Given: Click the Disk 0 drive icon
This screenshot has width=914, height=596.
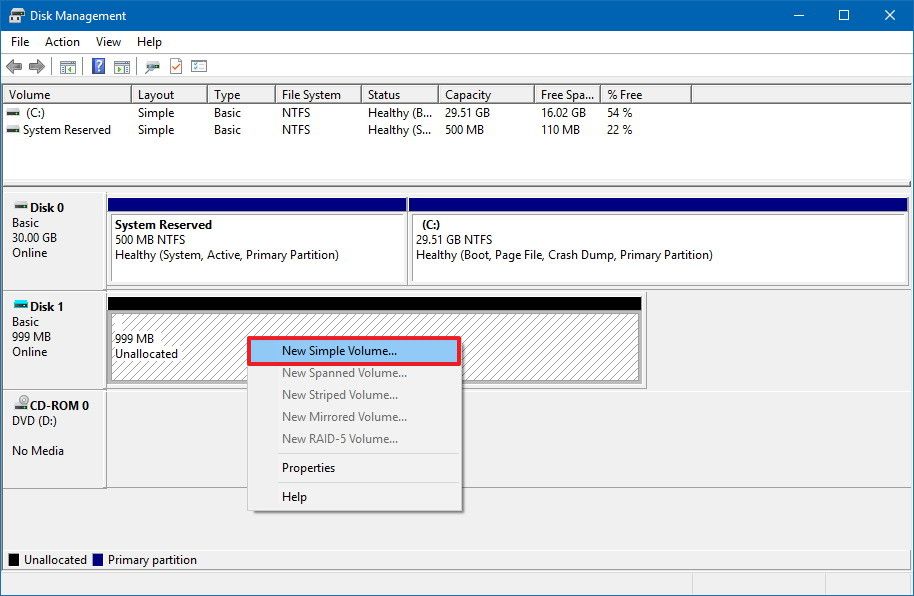Looking at the screenshot, I should (22, 207).
